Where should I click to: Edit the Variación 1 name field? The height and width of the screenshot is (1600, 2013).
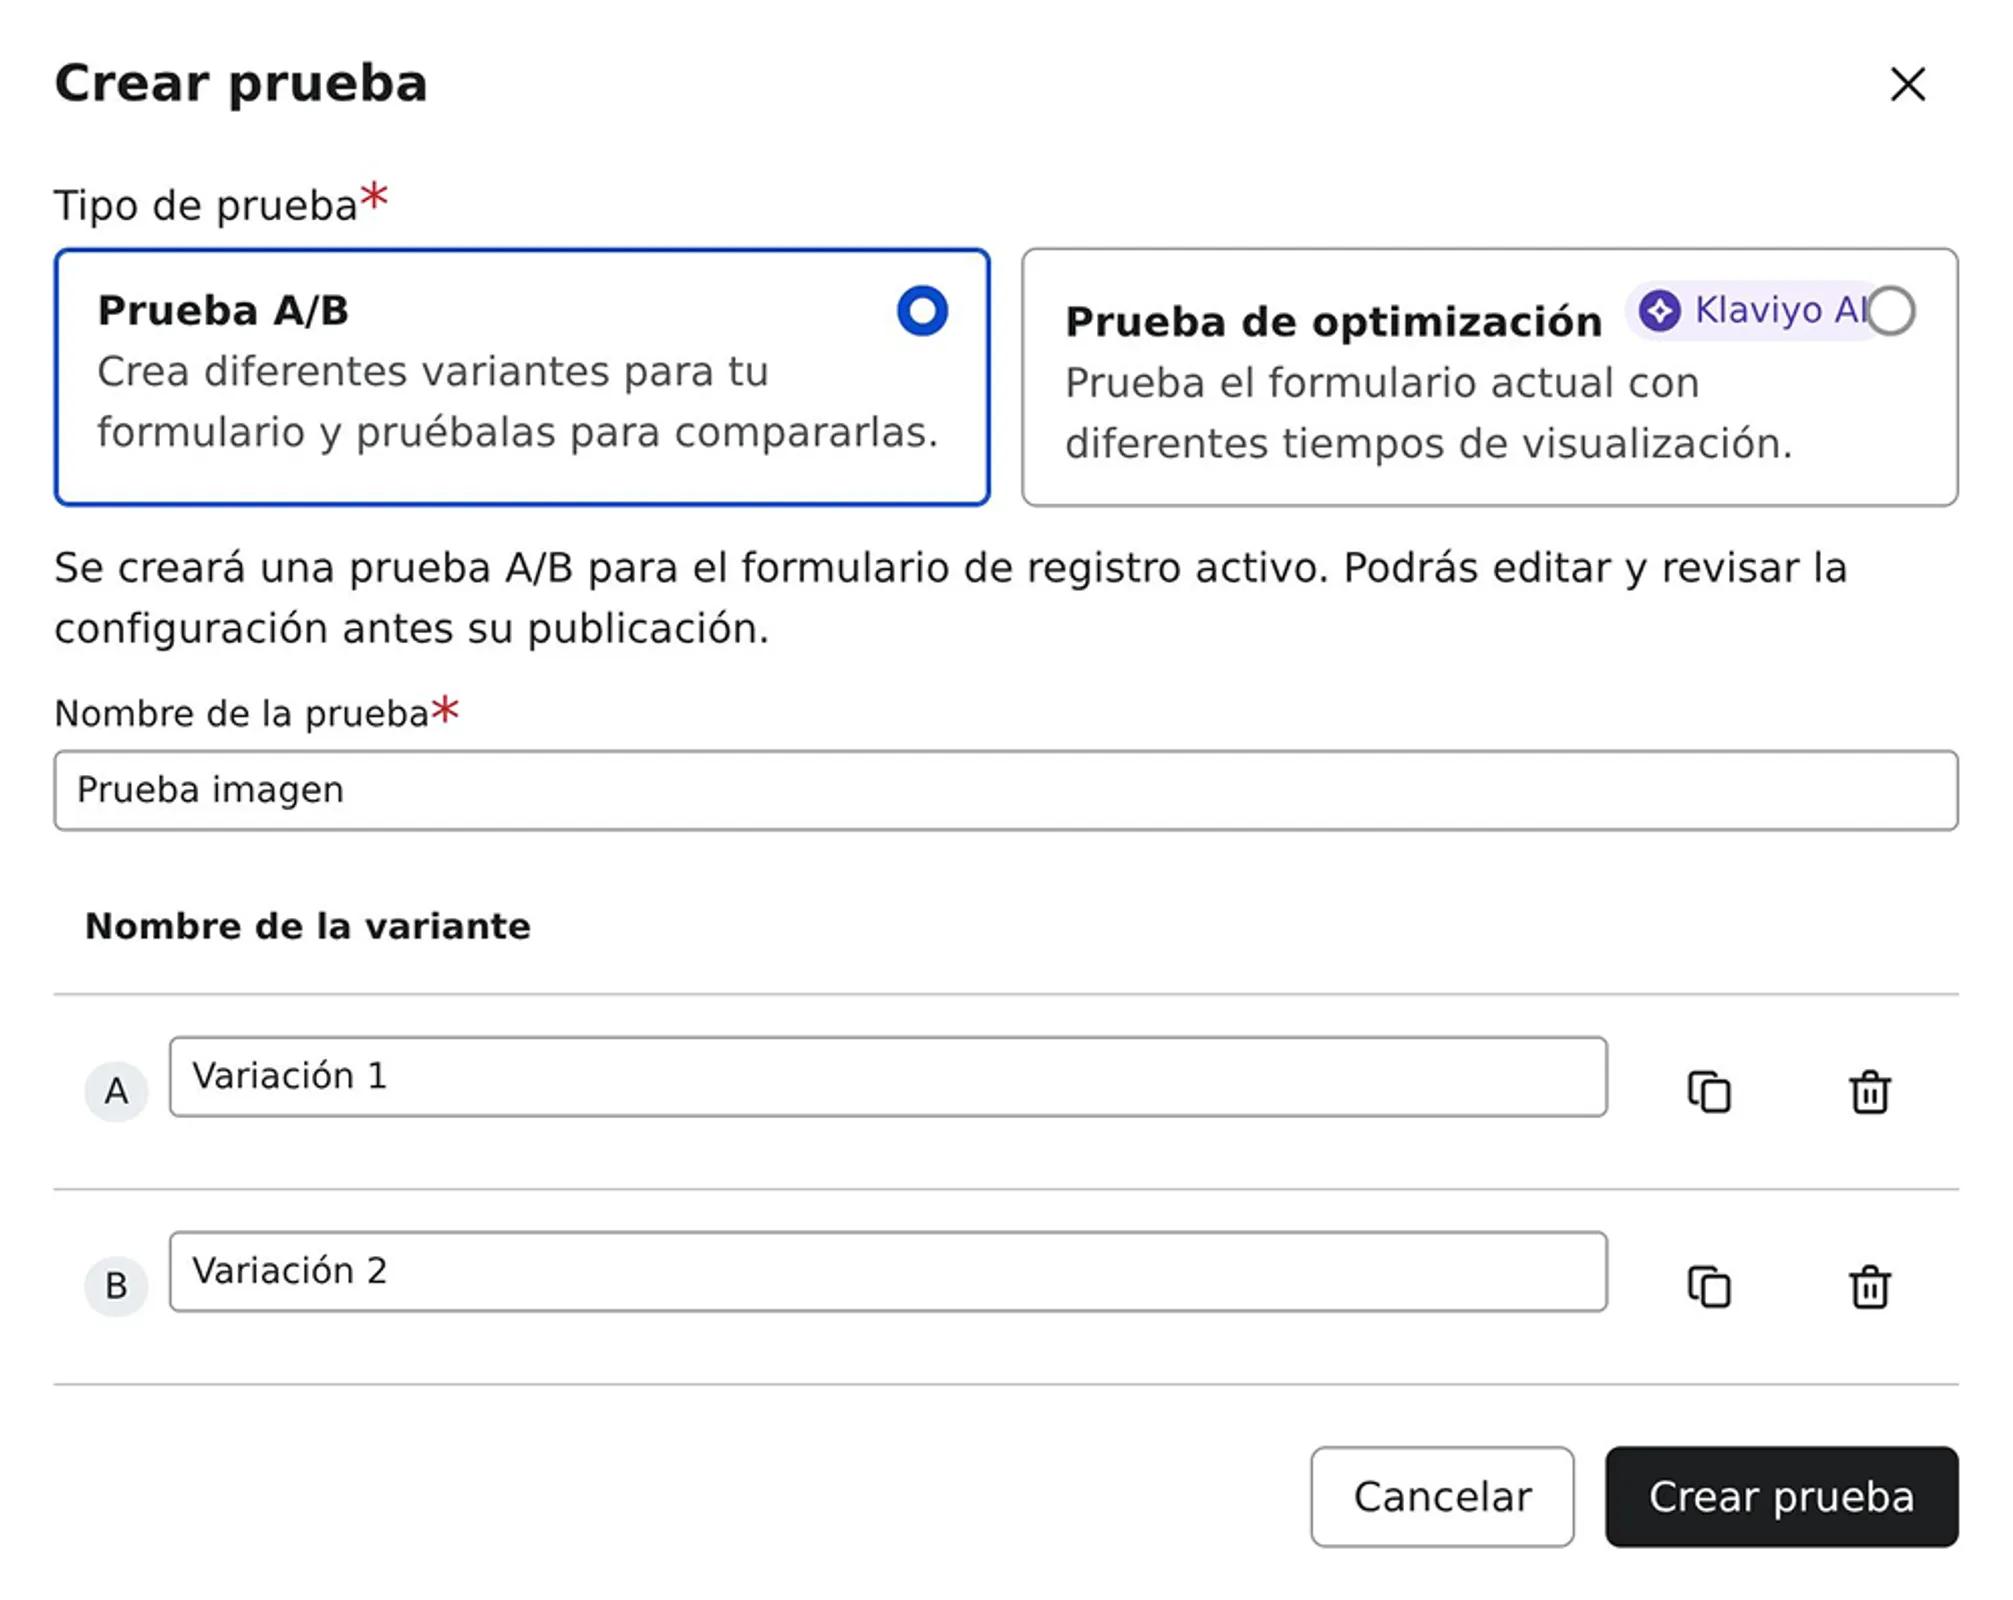click(887, 1077)
